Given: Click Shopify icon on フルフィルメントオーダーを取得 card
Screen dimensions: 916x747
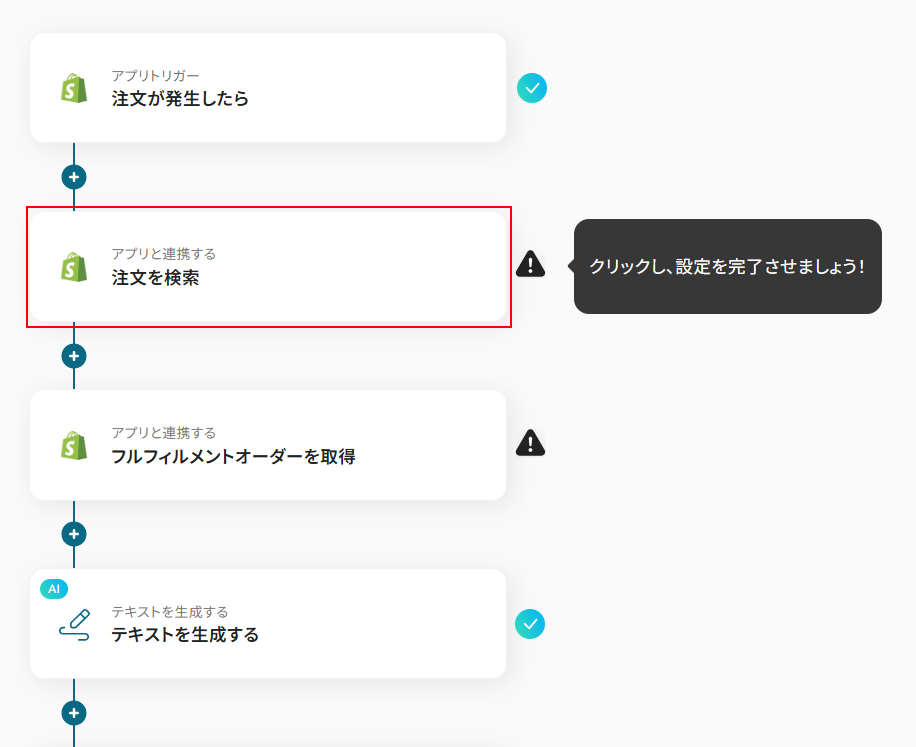Looking at the screenshot, I should pos(74,446).
